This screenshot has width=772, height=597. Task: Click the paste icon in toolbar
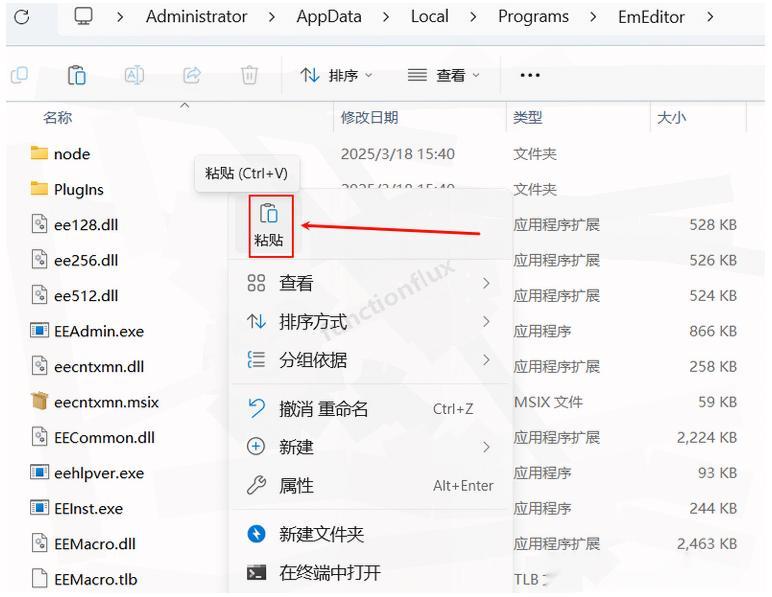76,75
